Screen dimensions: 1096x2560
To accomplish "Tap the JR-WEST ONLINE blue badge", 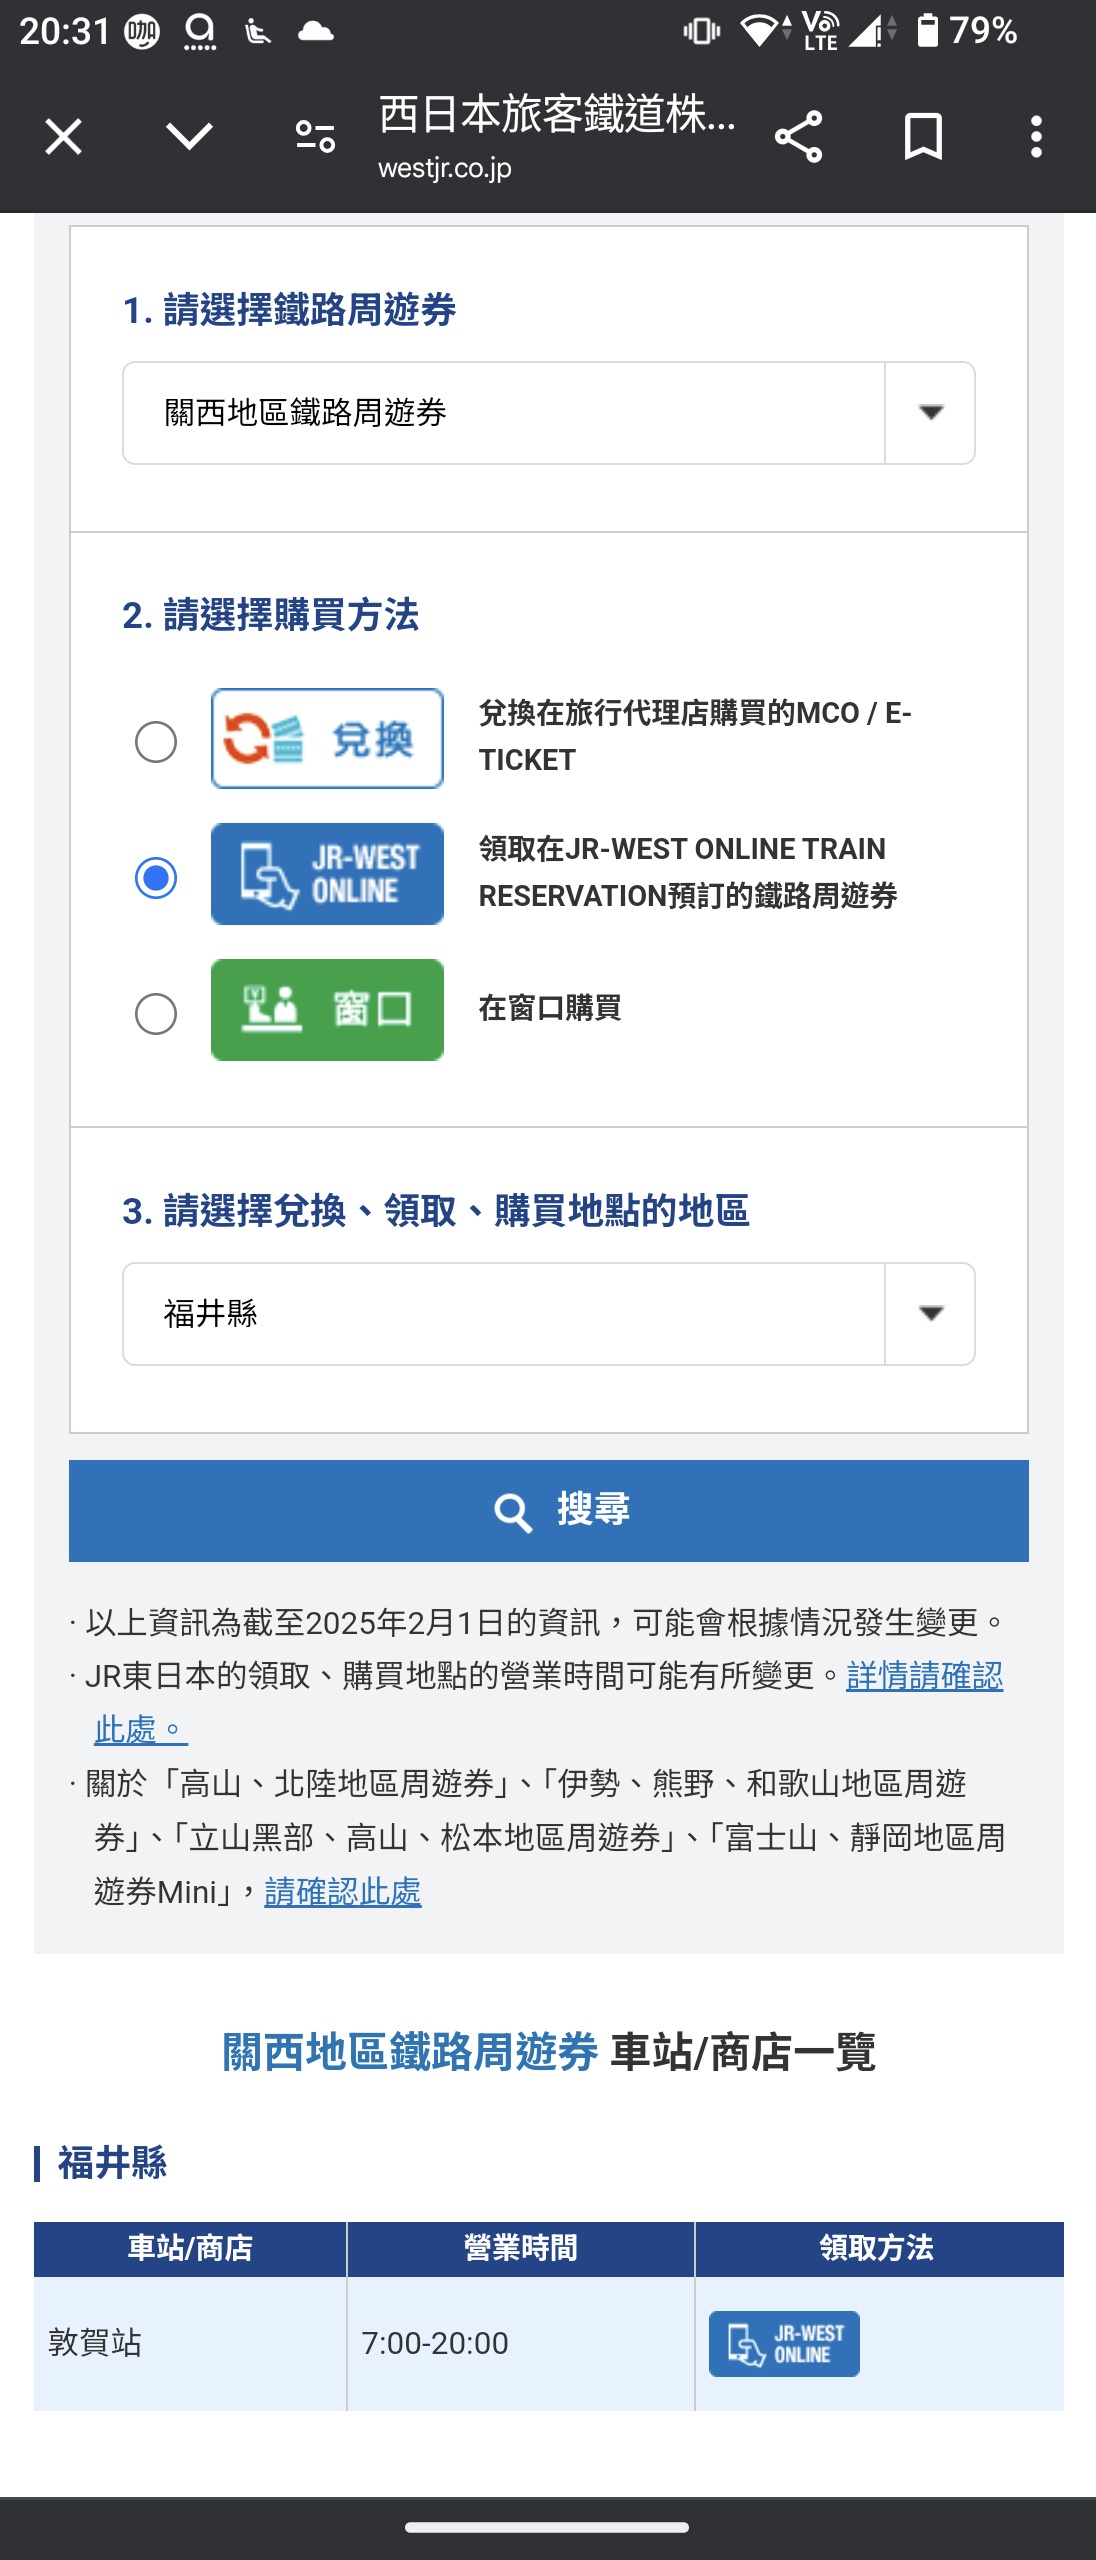I will pyautogui.click(x=327, y=875).
